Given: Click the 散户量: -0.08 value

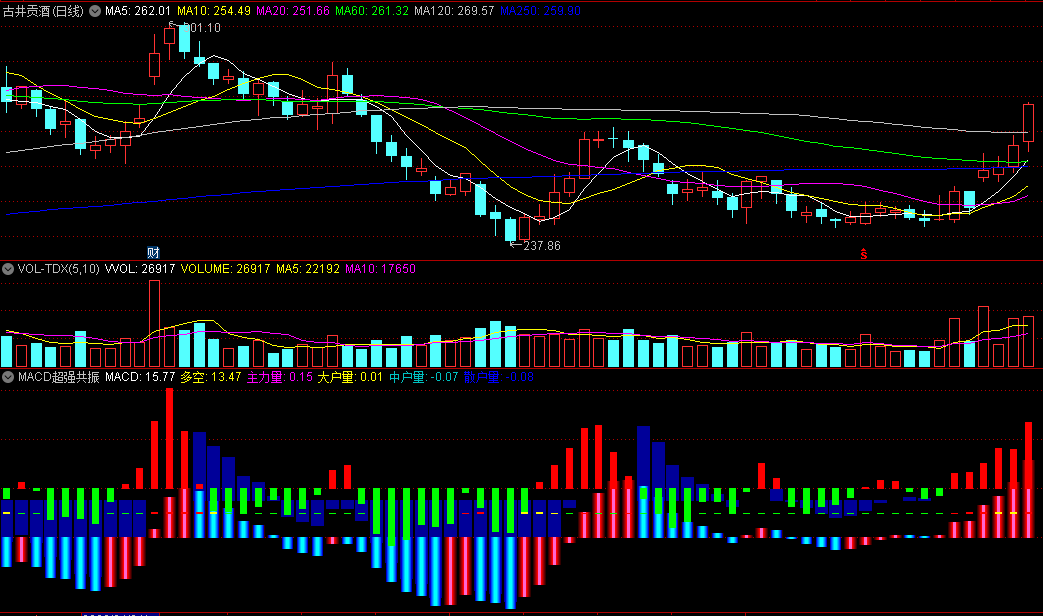Looking at the screenshot, I should click(499, 377).
